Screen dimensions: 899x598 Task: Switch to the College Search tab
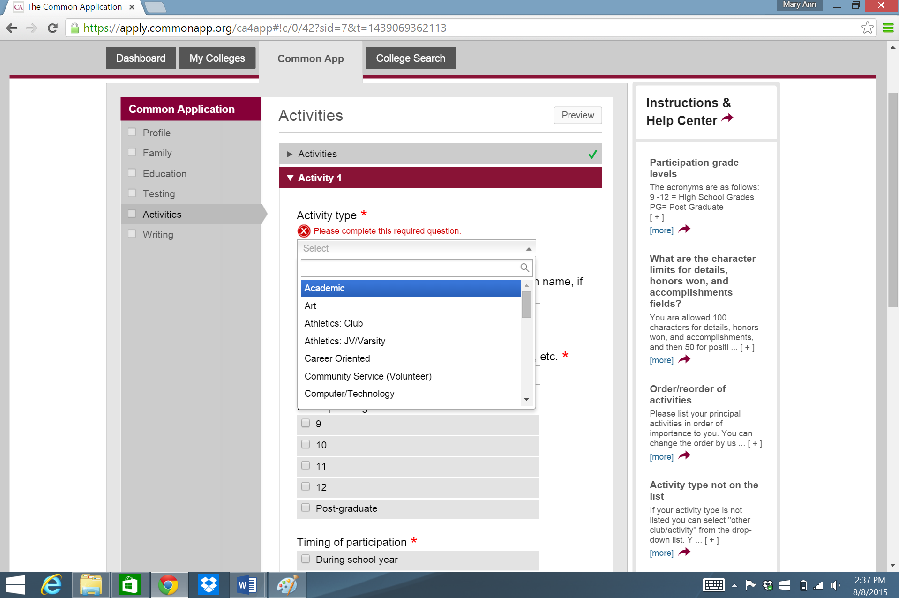410,58
